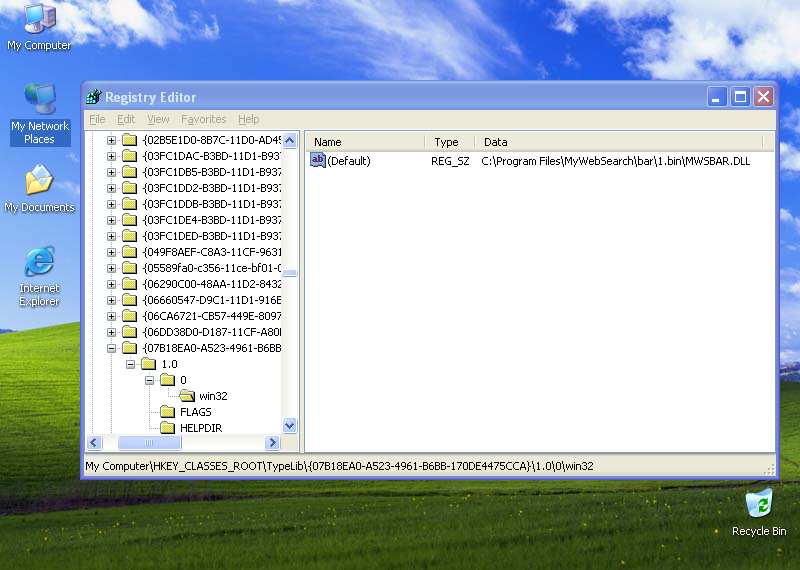Screen dimensions: 800x570
Task: Select the (Default) string value icon
Action: (318, 160)
